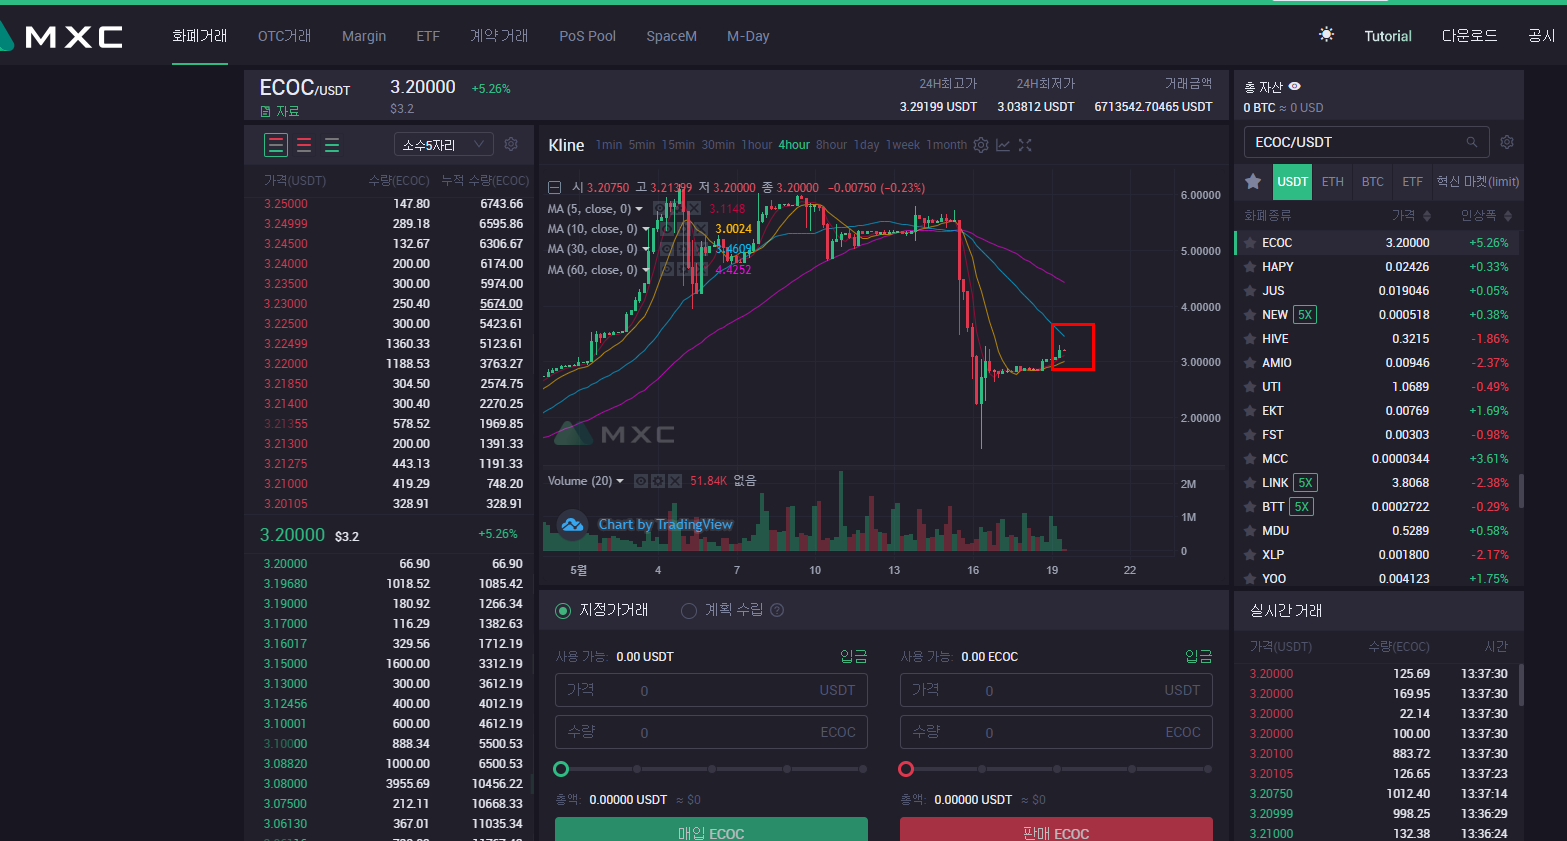Screen dimensions: 1567x841
Task: Select sell-orders-only order book view icon
Action: point(304,145)
